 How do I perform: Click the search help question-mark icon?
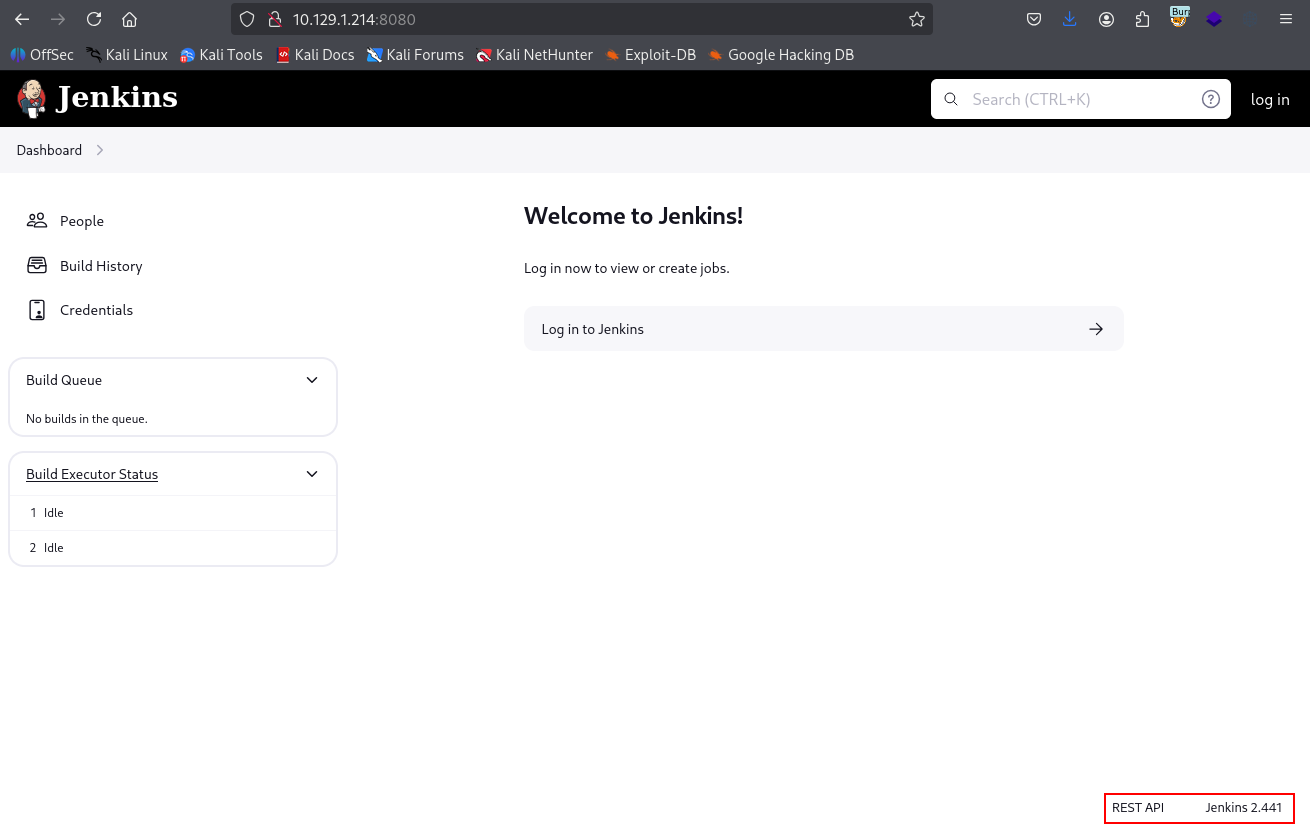1211,99
